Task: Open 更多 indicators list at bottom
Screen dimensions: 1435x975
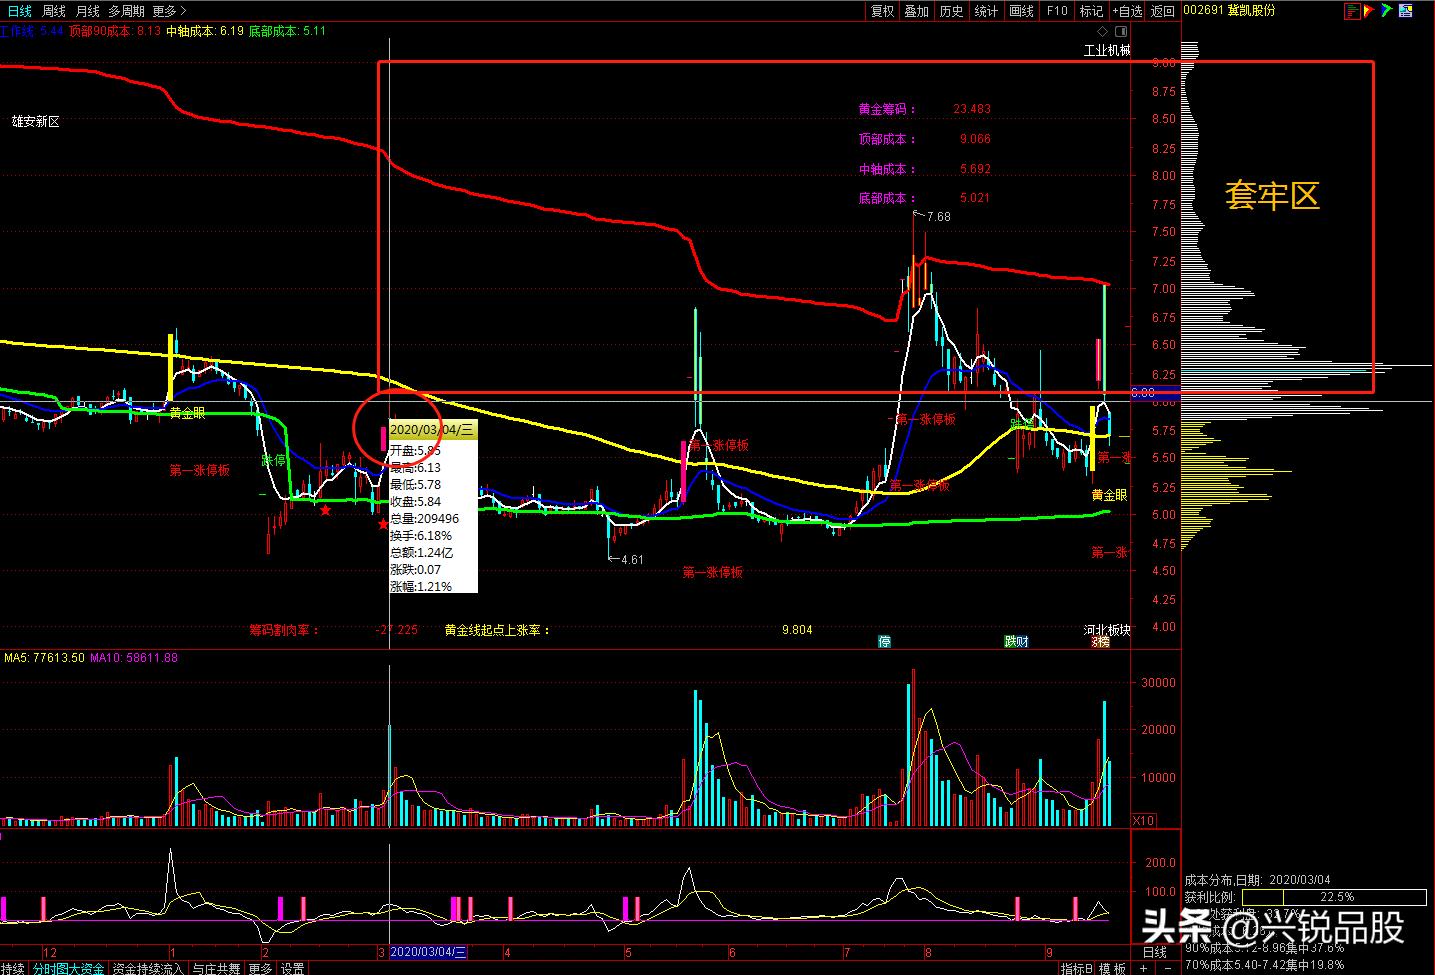Action: pos(260,968)
